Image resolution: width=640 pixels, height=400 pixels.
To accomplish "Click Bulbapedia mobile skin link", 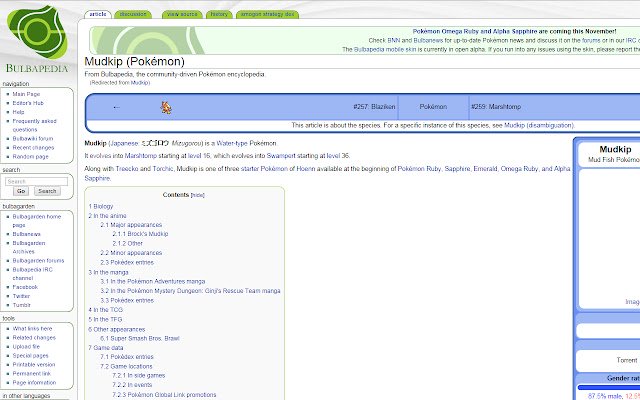I will 384,49.
